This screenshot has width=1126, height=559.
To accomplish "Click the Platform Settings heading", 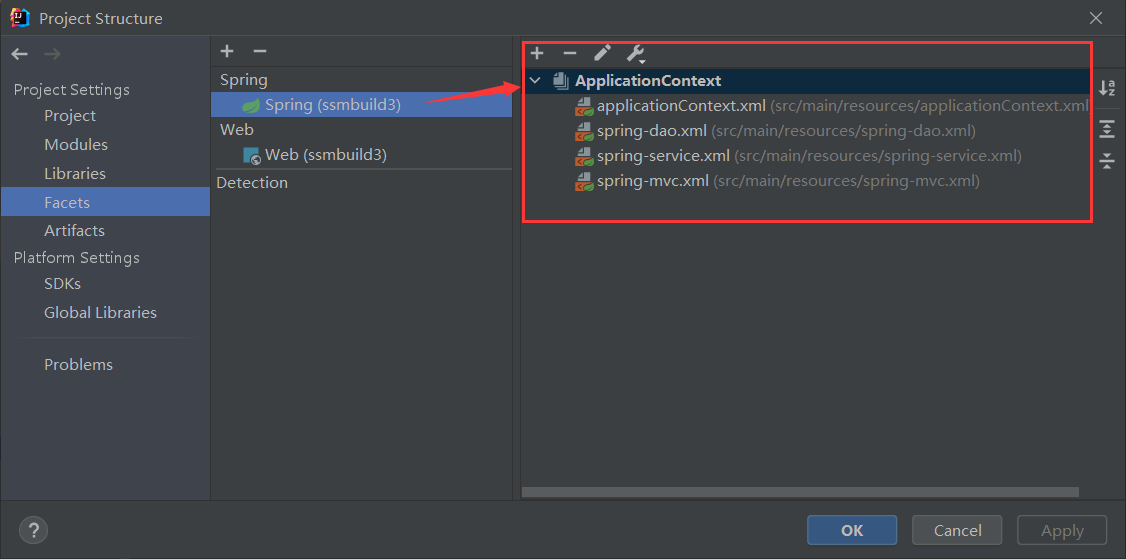I will (x=77, y=257).
